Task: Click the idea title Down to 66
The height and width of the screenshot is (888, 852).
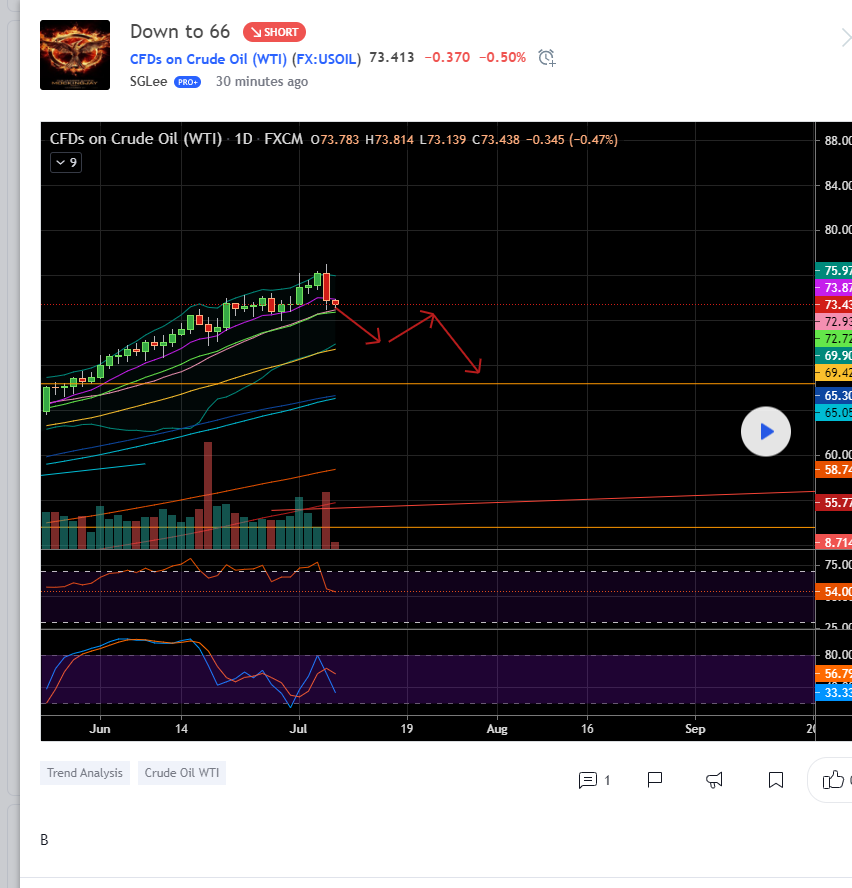Action: 180,32
